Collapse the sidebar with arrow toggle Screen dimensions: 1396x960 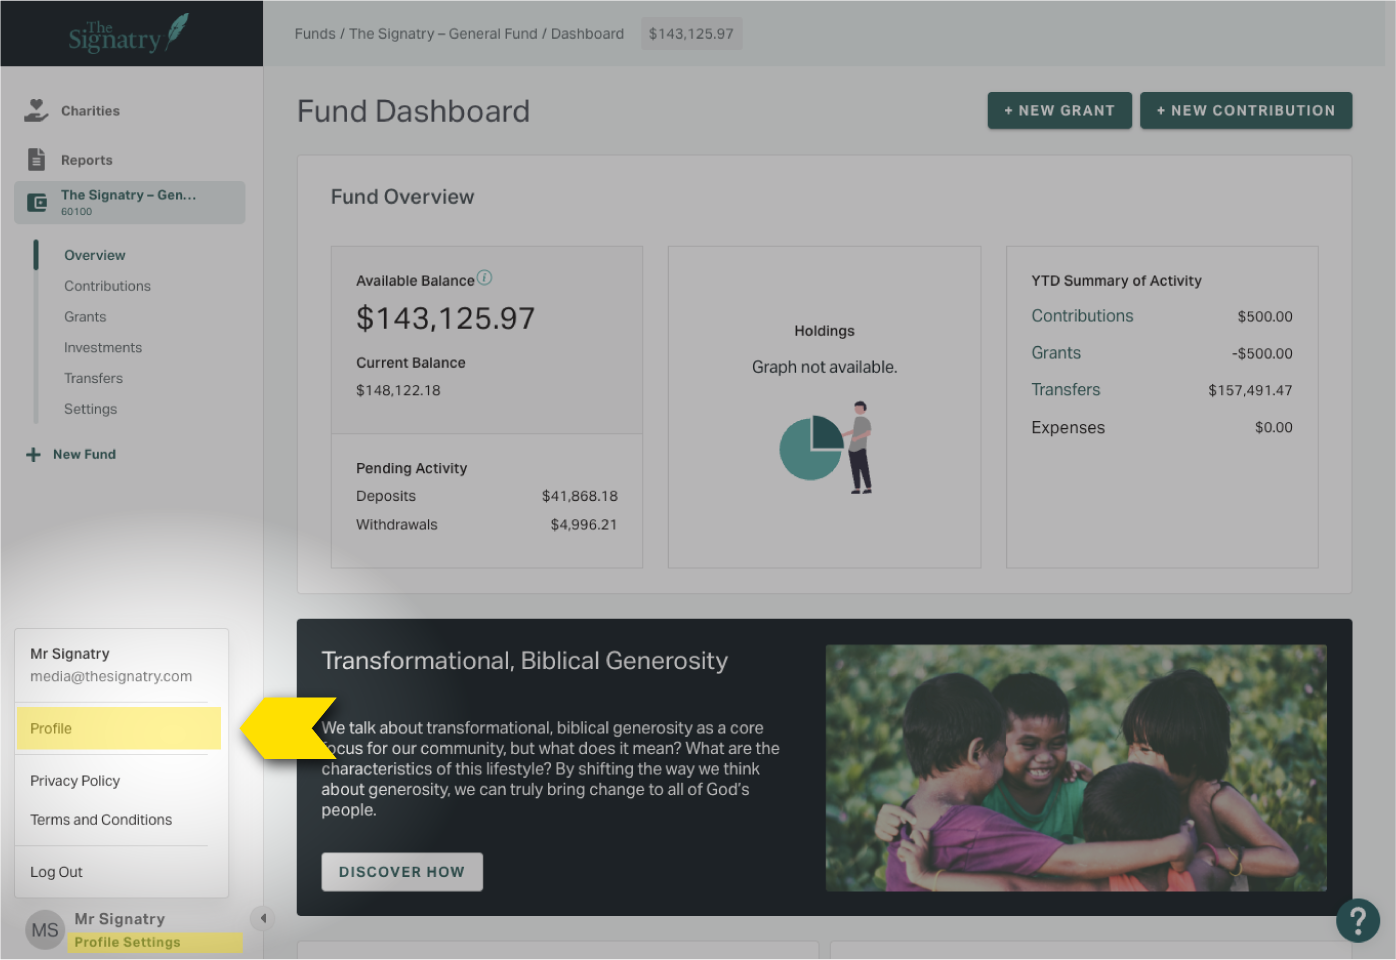(x=262, y=917)
